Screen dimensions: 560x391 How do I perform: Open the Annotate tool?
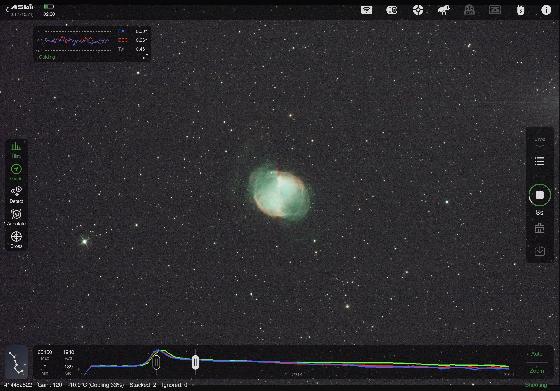pyautogui.click(x=16, y=217)
